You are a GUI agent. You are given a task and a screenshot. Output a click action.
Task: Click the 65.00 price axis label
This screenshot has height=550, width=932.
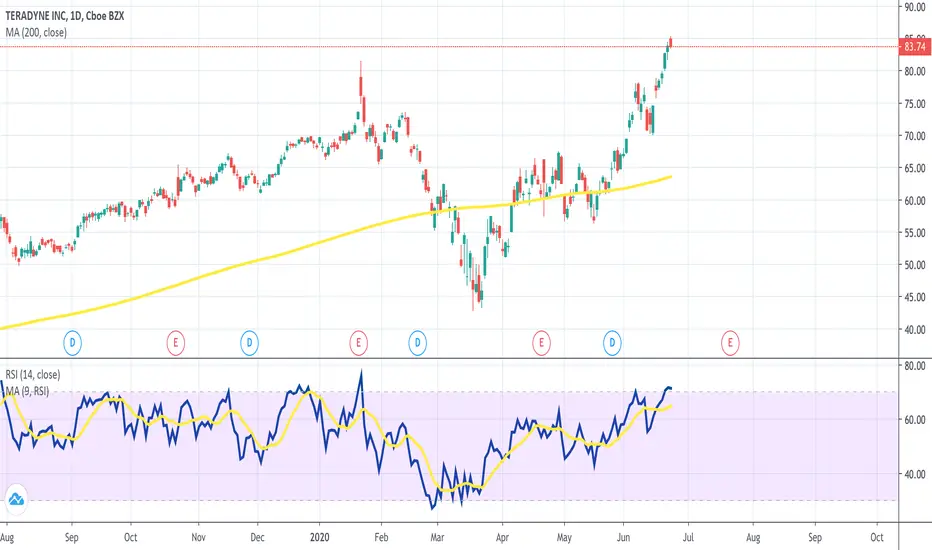[915, 168]
